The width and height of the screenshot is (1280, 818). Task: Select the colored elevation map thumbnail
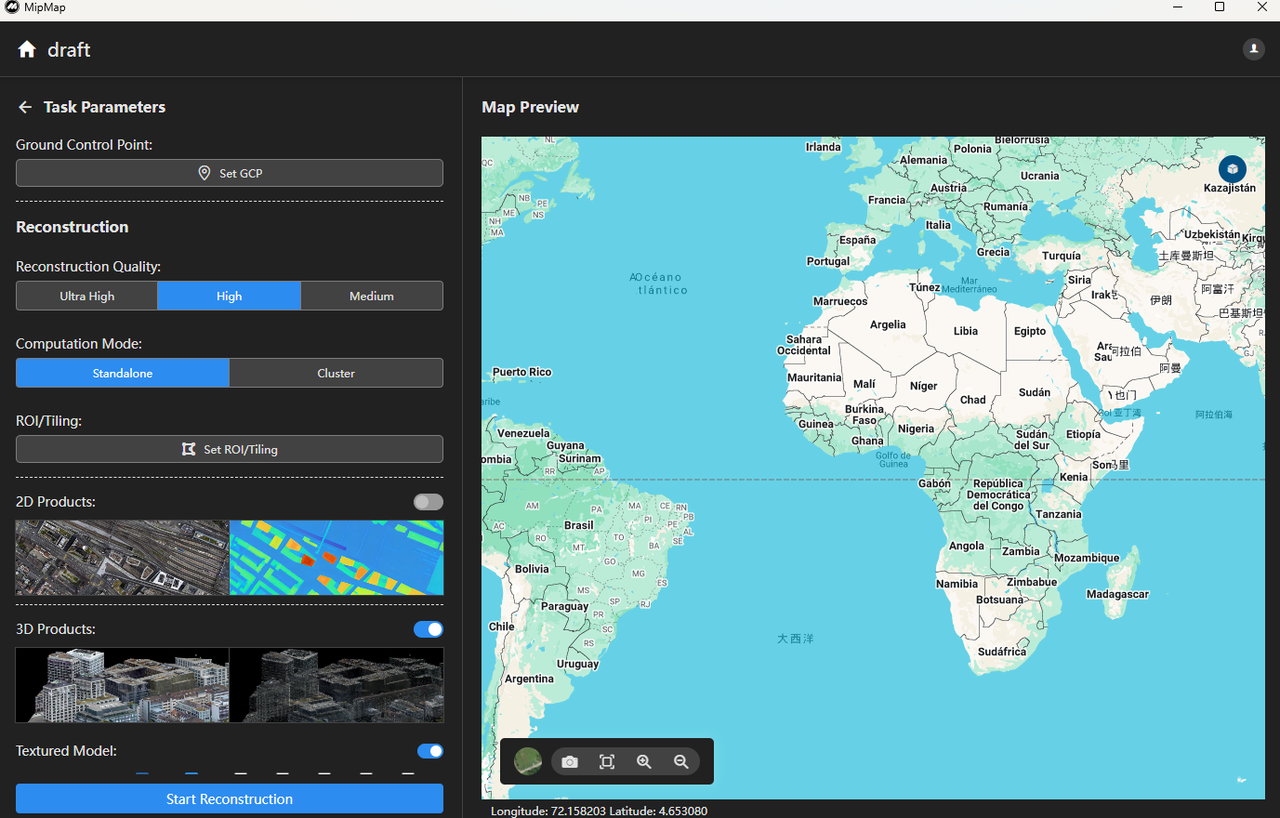(x=337, y=558)
